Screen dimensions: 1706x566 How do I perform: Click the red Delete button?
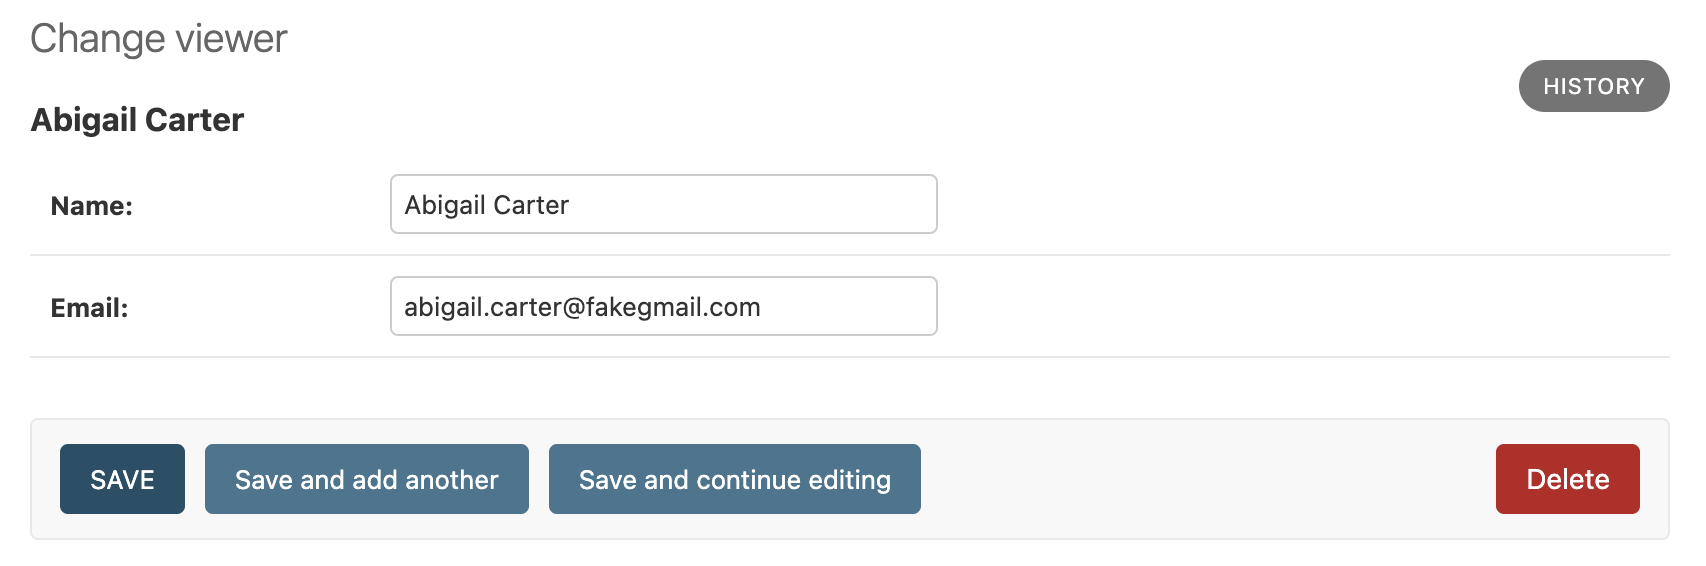pyautogui.click(x=1567, y=479)
